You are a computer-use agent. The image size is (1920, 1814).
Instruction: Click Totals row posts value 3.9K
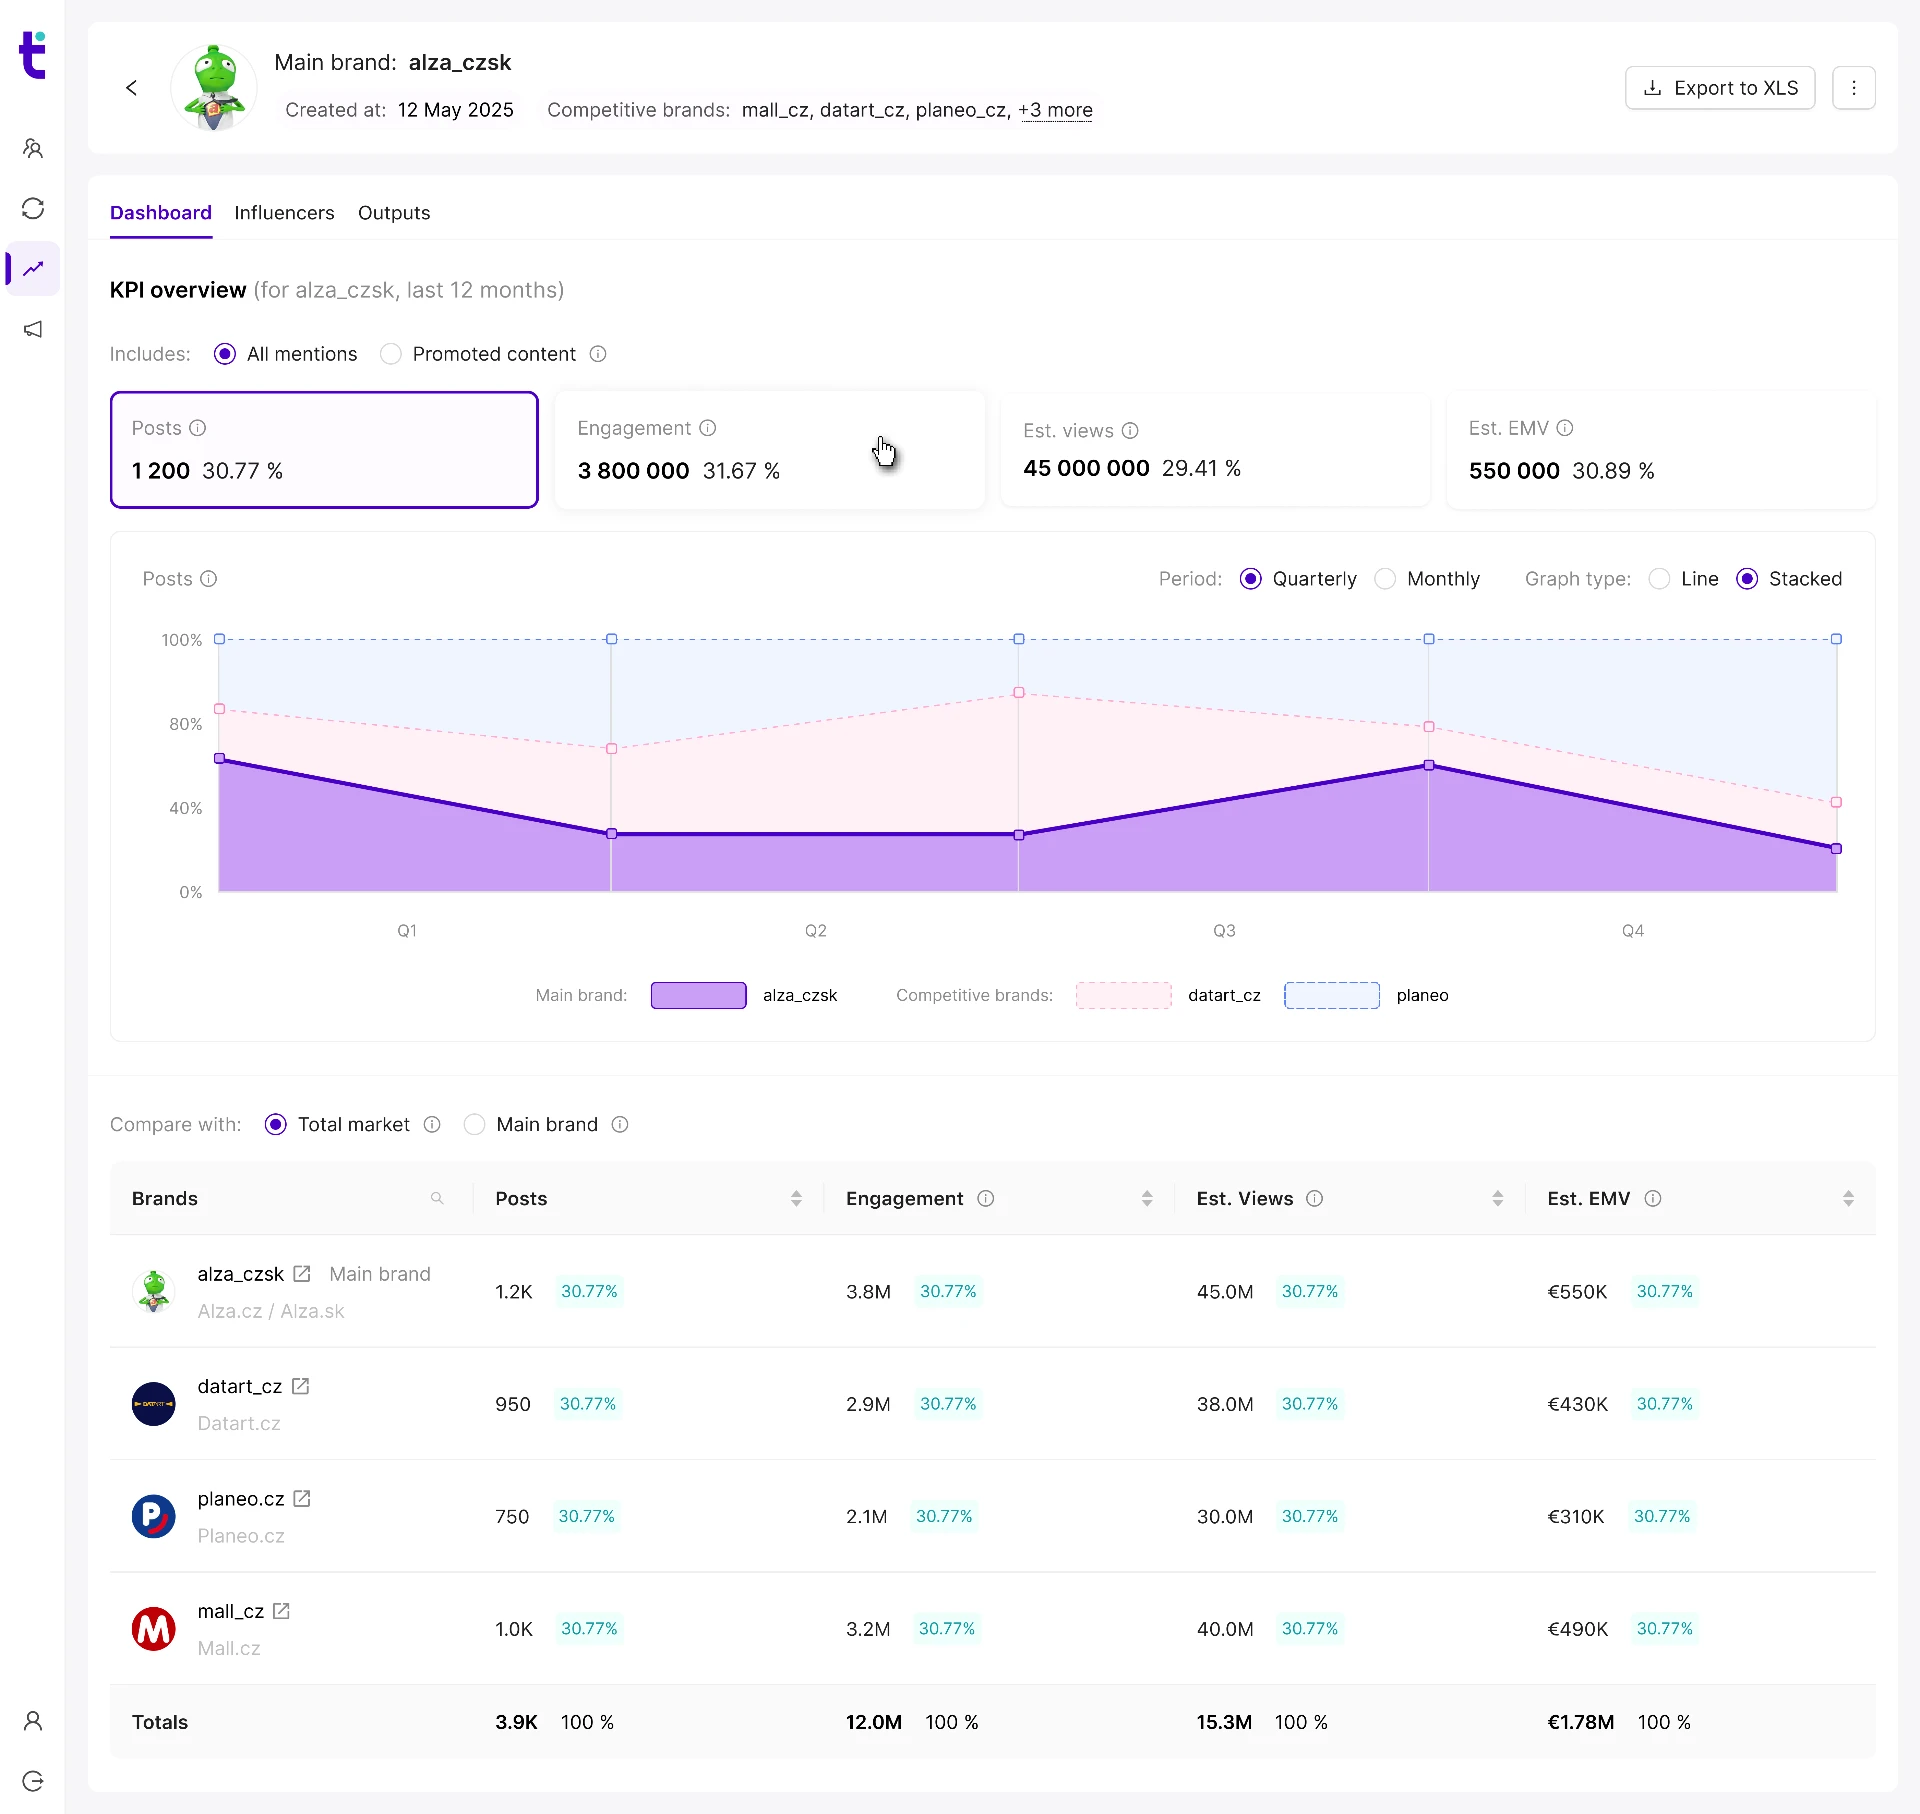pyautogui.click(x=516, y=1722)
